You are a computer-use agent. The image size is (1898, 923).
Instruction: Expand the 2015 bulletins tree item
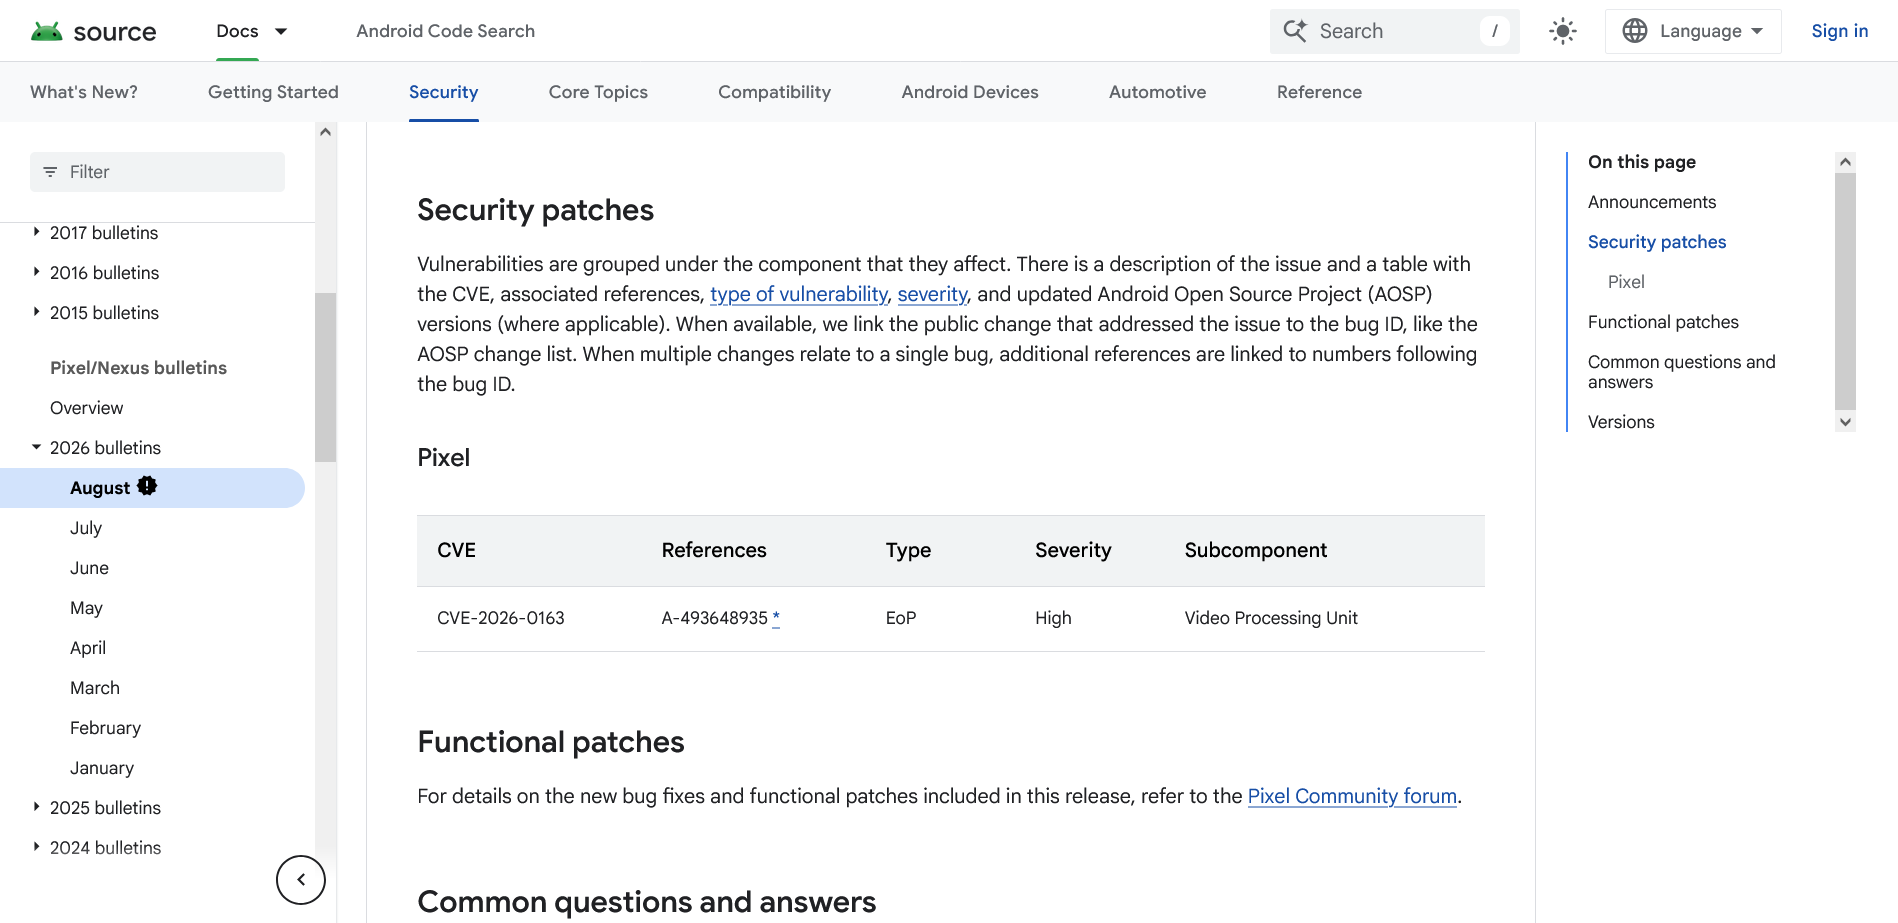pos(36,312)
